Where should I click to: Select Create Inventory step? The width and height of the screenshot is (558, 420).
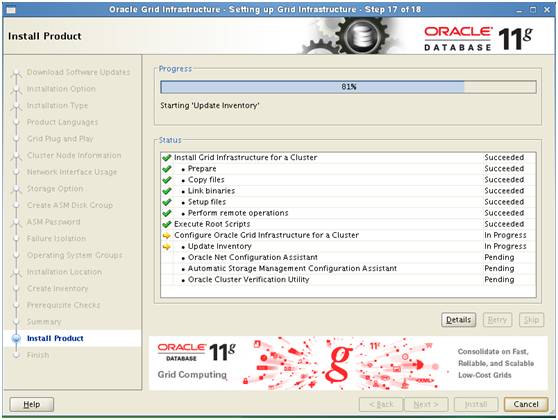point(58,288)
